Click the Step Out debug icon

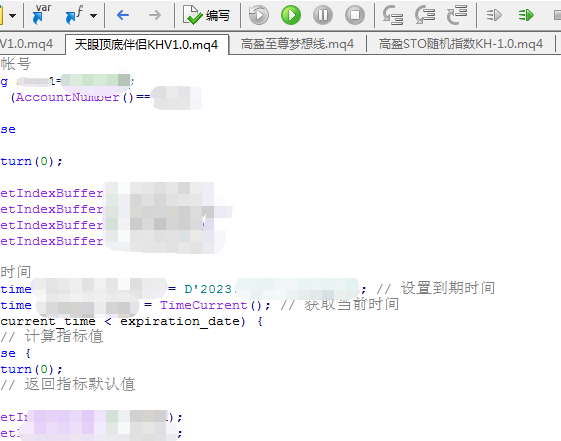(457, 15)
